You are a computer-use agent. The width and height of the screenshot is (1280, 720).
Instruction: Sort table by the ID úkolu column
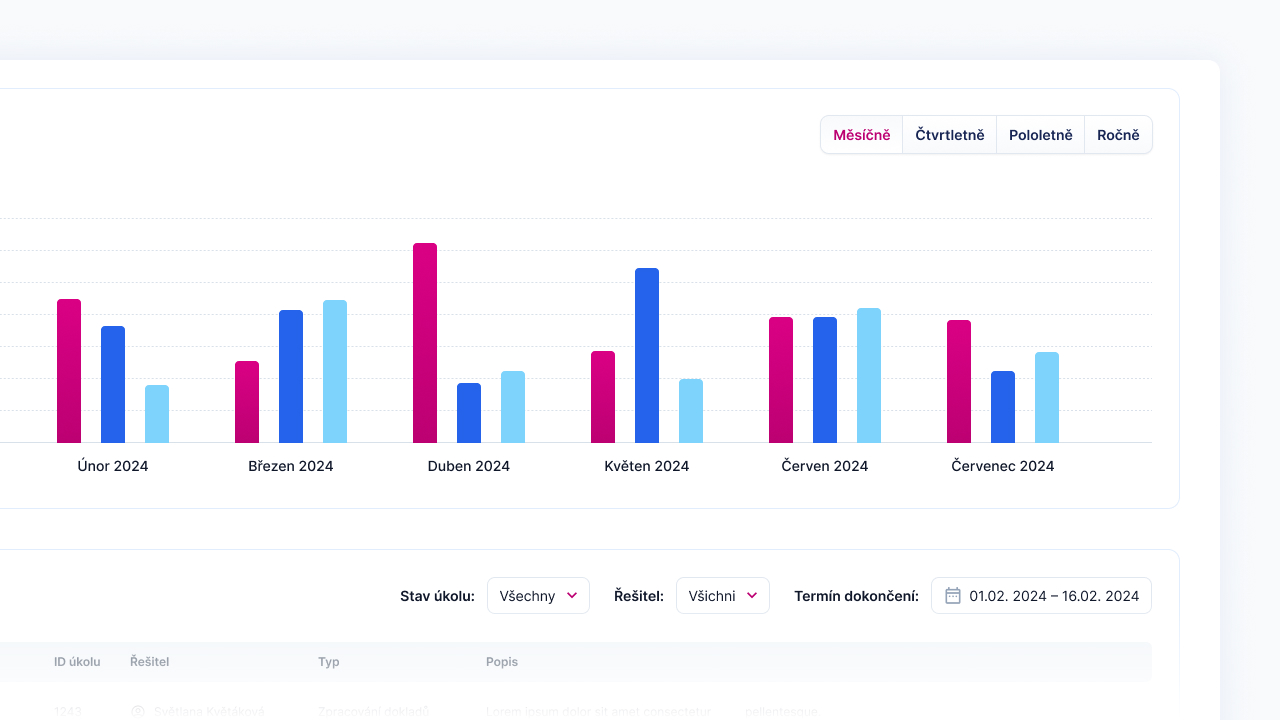76,661
